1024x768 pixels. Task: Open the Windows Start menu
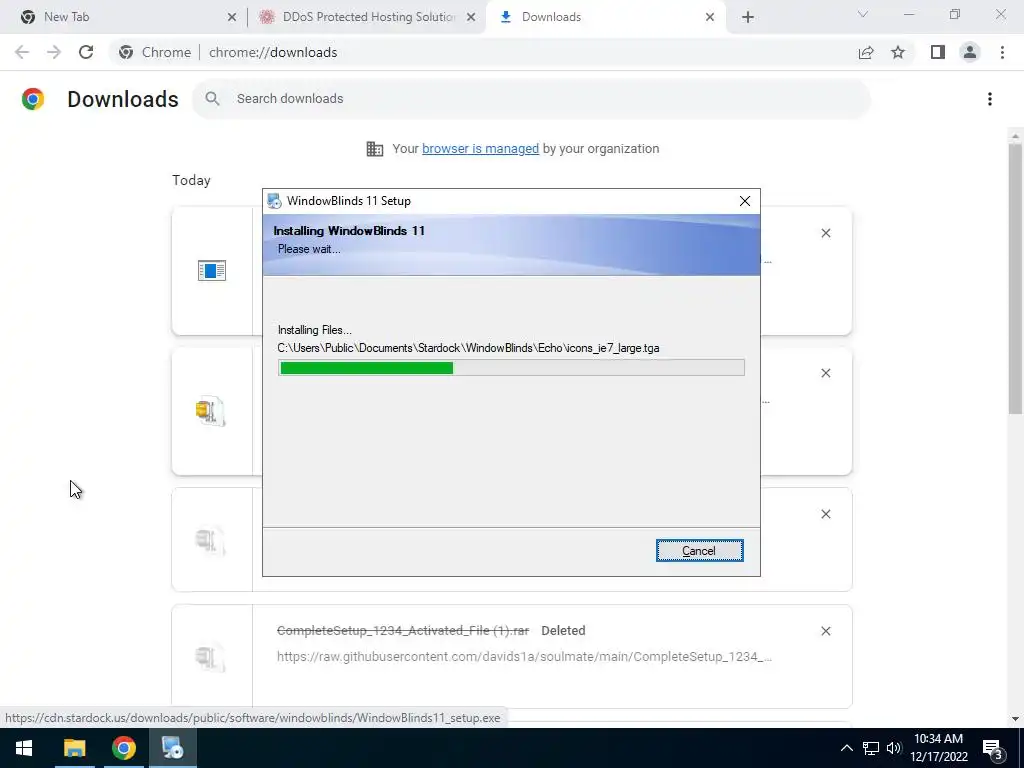24,748
